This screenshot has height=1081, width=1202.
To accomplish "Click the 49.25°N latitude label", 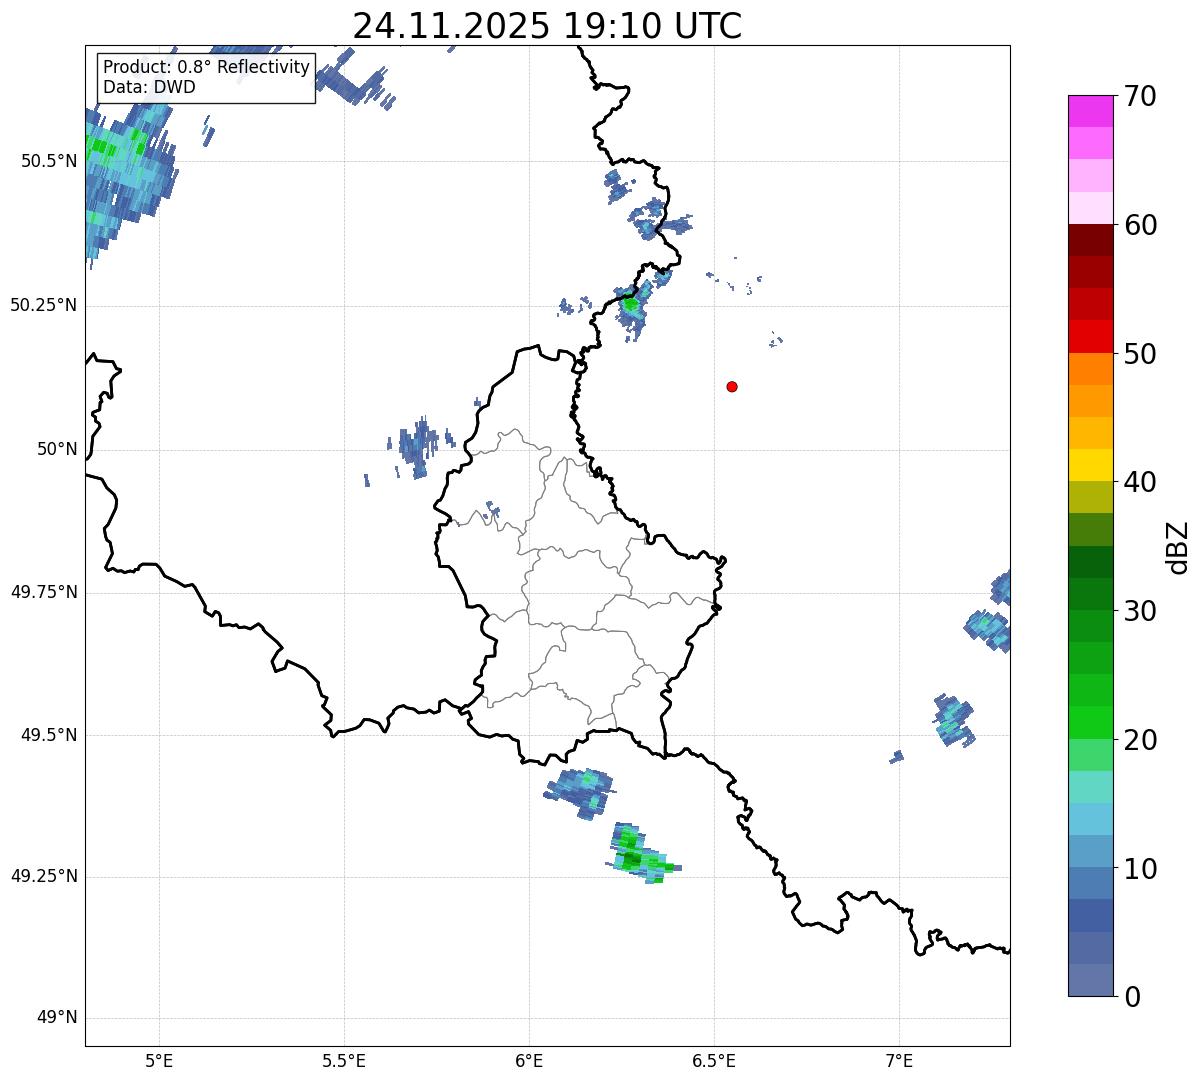I will point(44,877).
